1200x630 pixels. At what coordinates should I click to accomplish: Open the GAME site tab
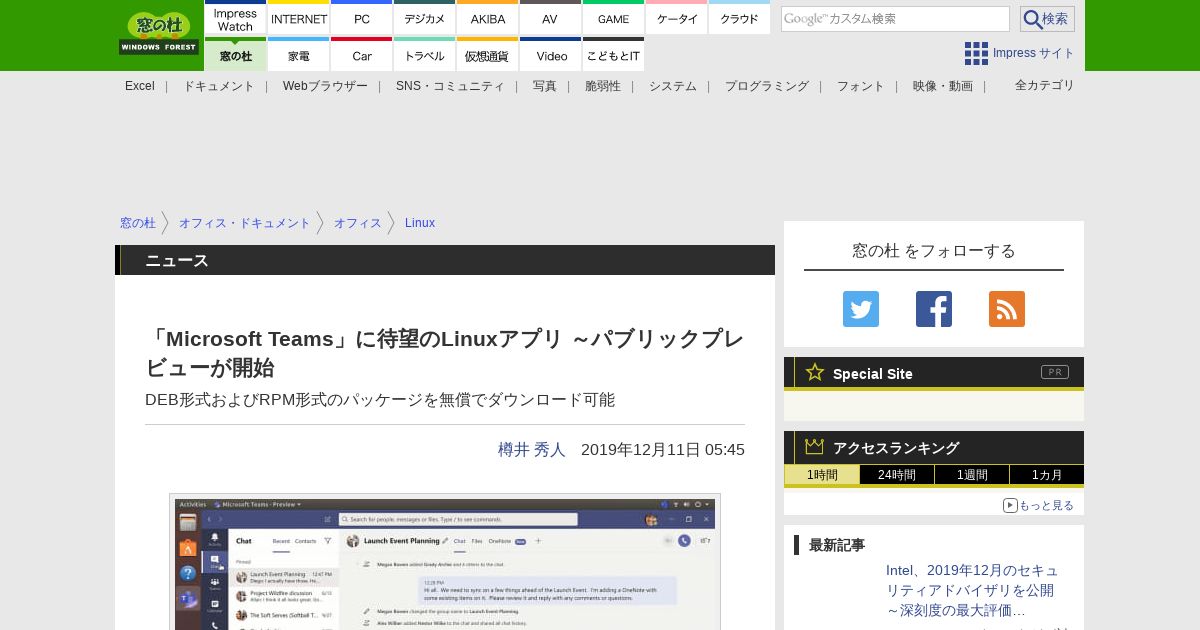click(x=613, y=18)
